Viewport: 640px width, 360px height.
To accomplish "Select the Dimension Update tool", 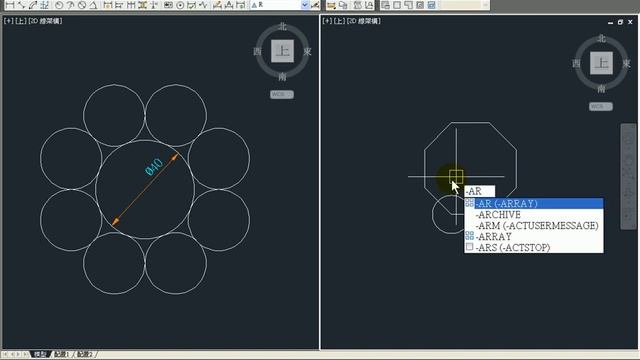I will pos(241,5).
